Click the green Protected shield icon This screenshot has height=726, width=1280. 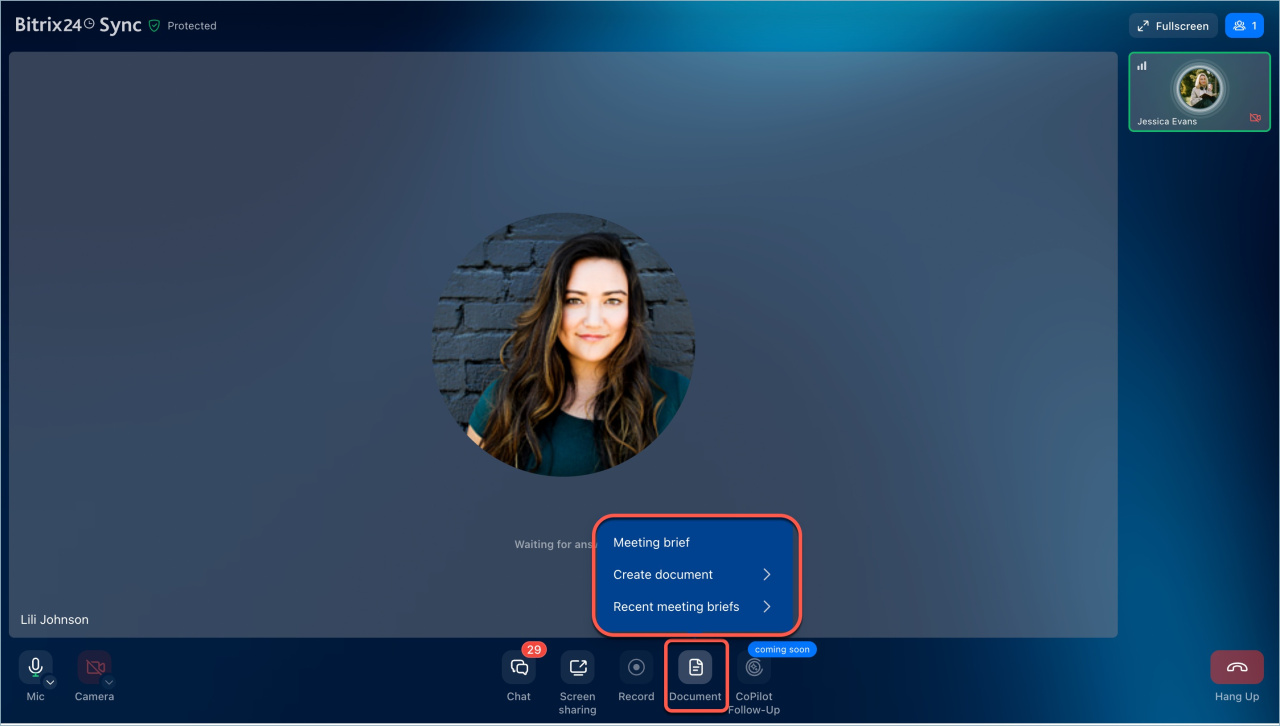tap(154, 26)
